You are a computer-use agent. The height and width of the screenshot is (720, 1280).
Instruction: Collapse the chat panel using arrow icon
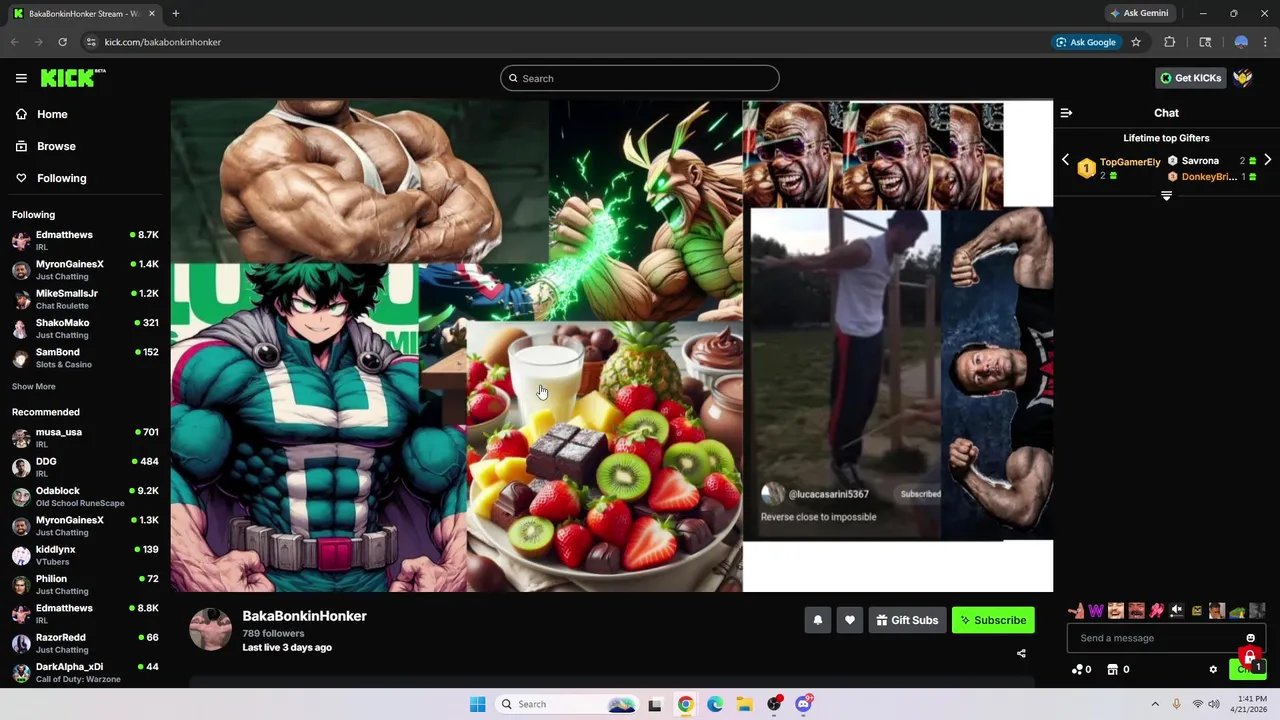click(x=1066, y=113)
